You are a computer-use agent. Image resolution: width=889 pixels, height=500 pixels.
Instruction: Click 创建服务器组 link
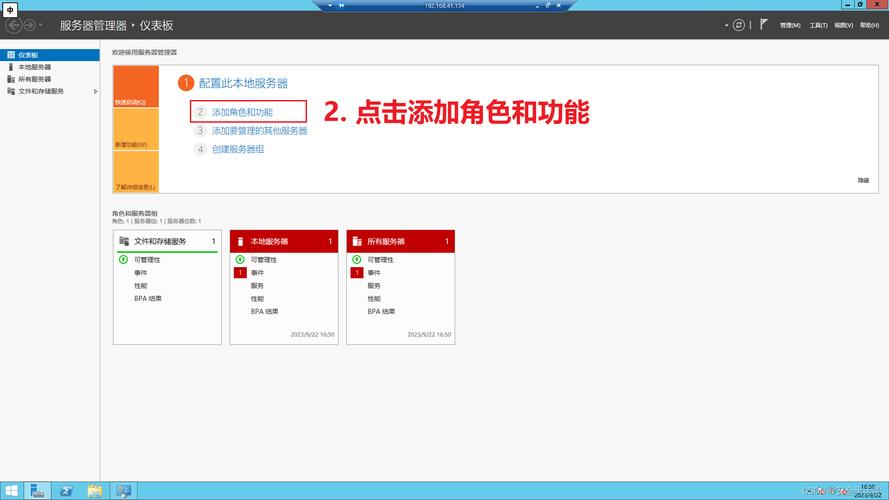coord(238,149)
